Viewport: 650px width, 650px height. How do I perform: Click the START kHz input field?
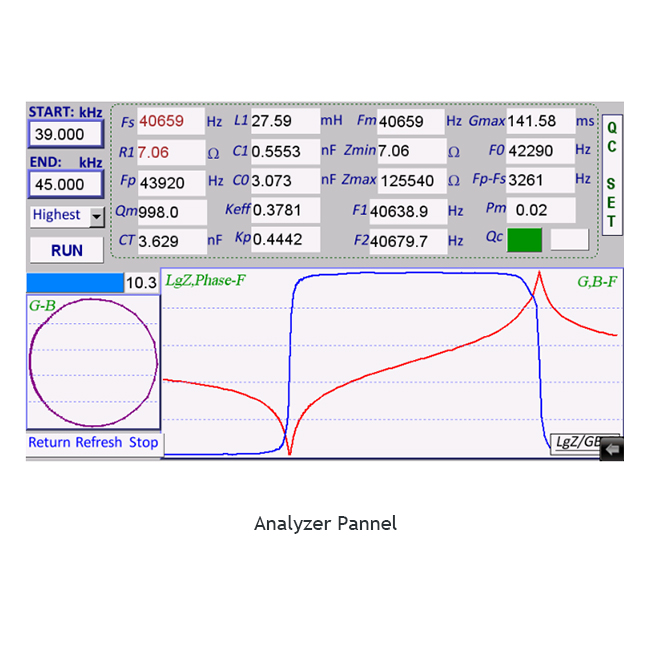pos(65,134)
